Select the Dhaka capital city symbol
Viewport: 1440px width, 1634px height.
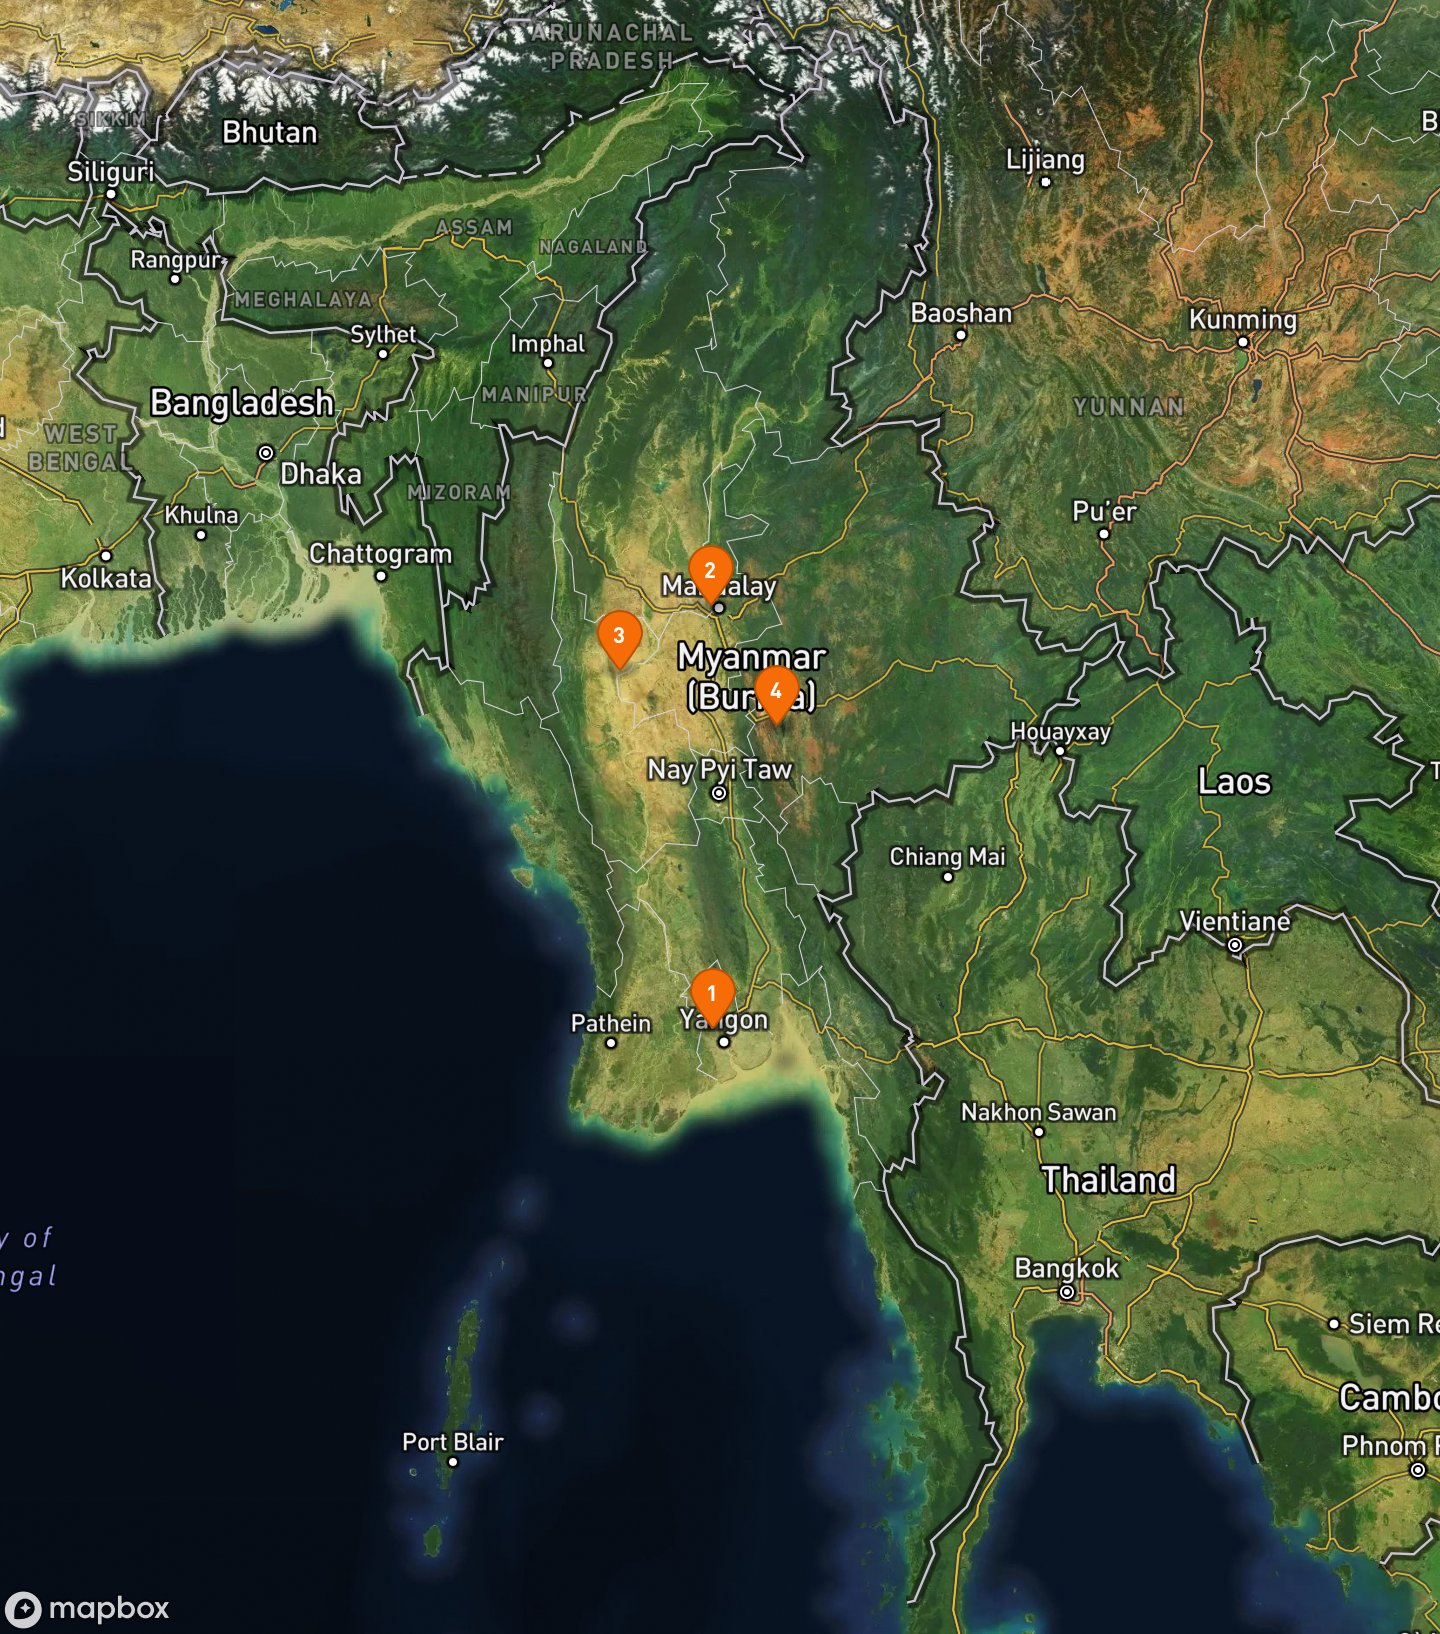[266, 453]
